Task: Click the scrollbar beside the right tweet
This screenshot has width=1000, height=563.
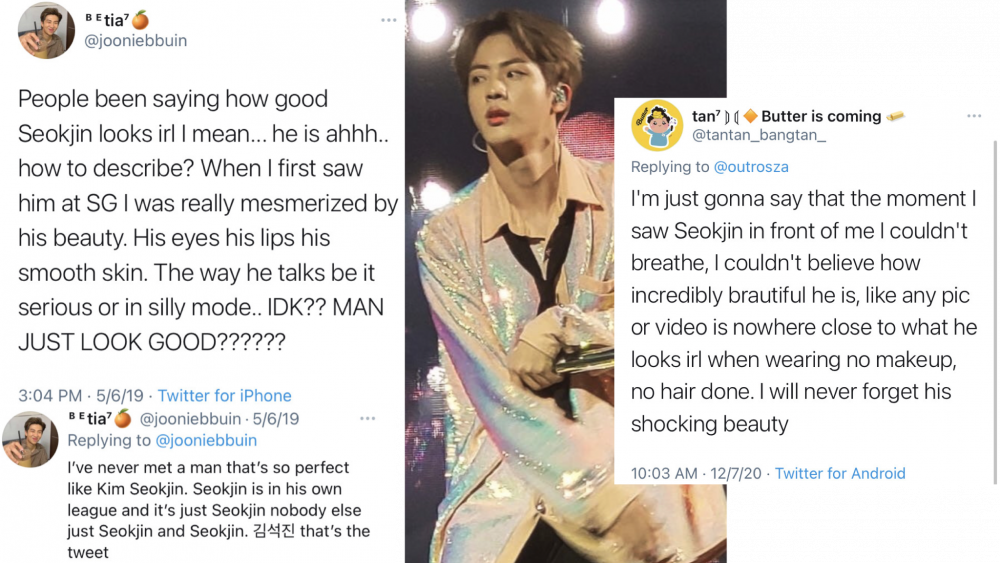Action: tap(995, 312)
